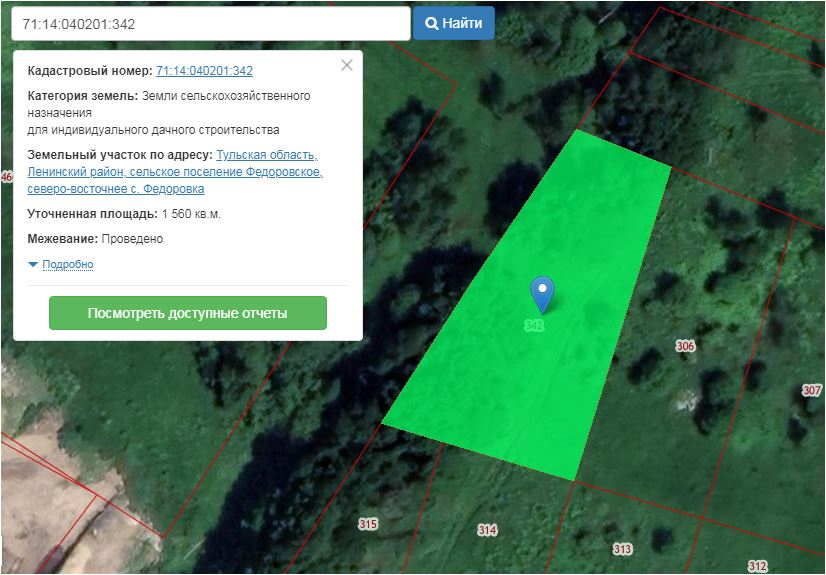Click the magnifier icon on Найти button
Viewport: 826px width, 575px height.
432,23
